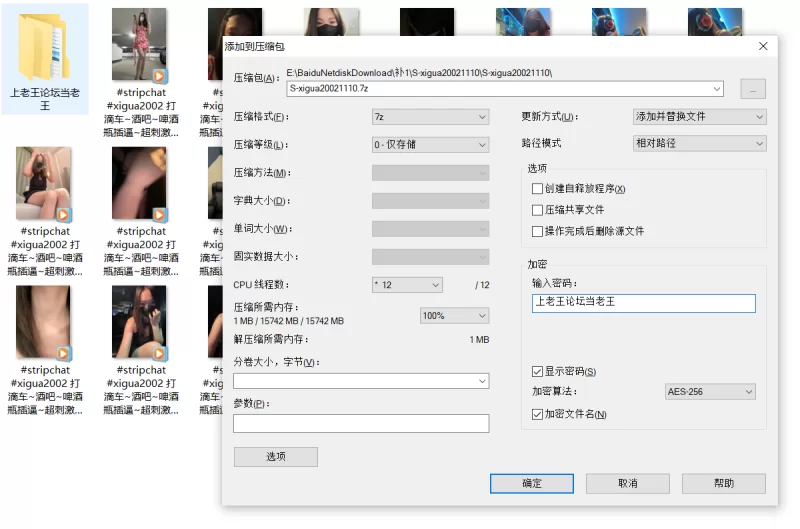Open the memory usage 100% dropdown
Viewport: 800px width, 529px height.
coord(454,316)
